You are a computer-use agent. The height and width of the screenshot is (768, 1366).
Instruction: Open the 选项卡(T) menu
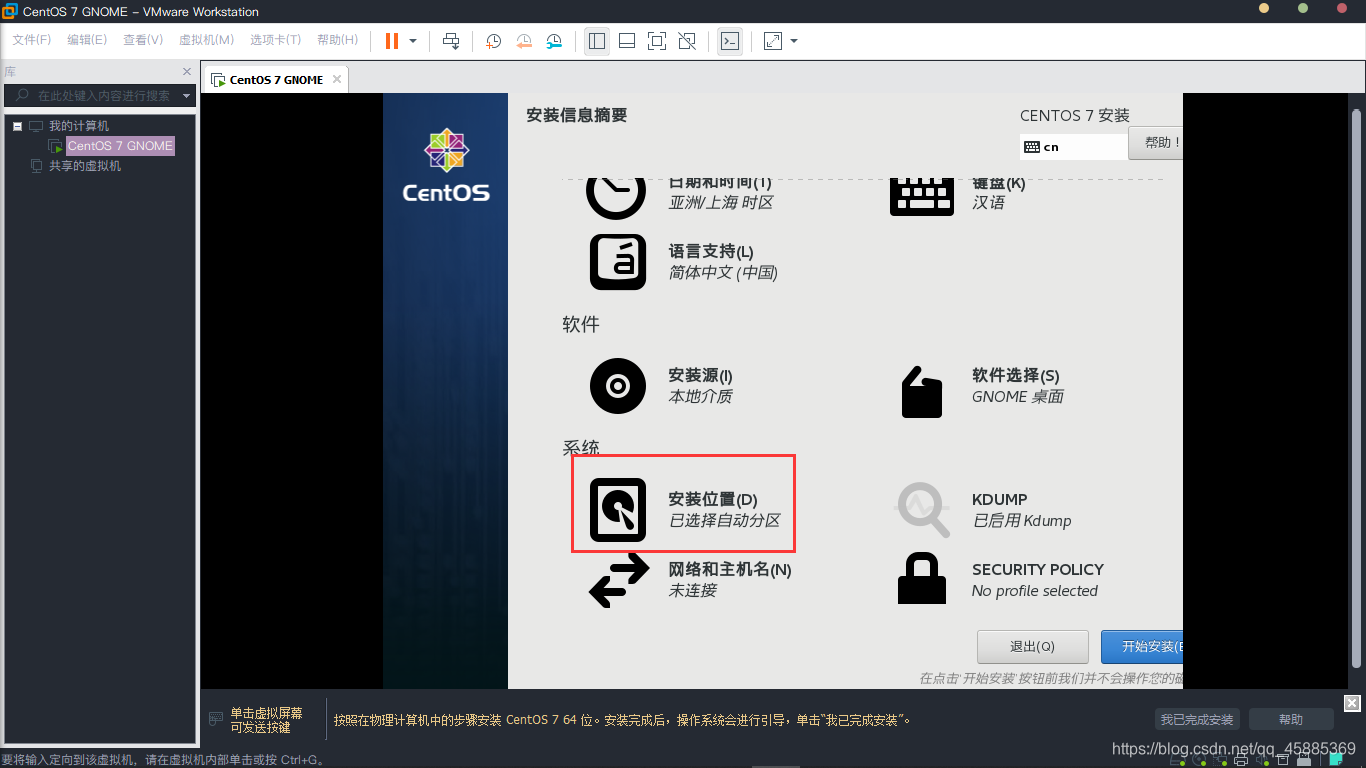(275, 40)
